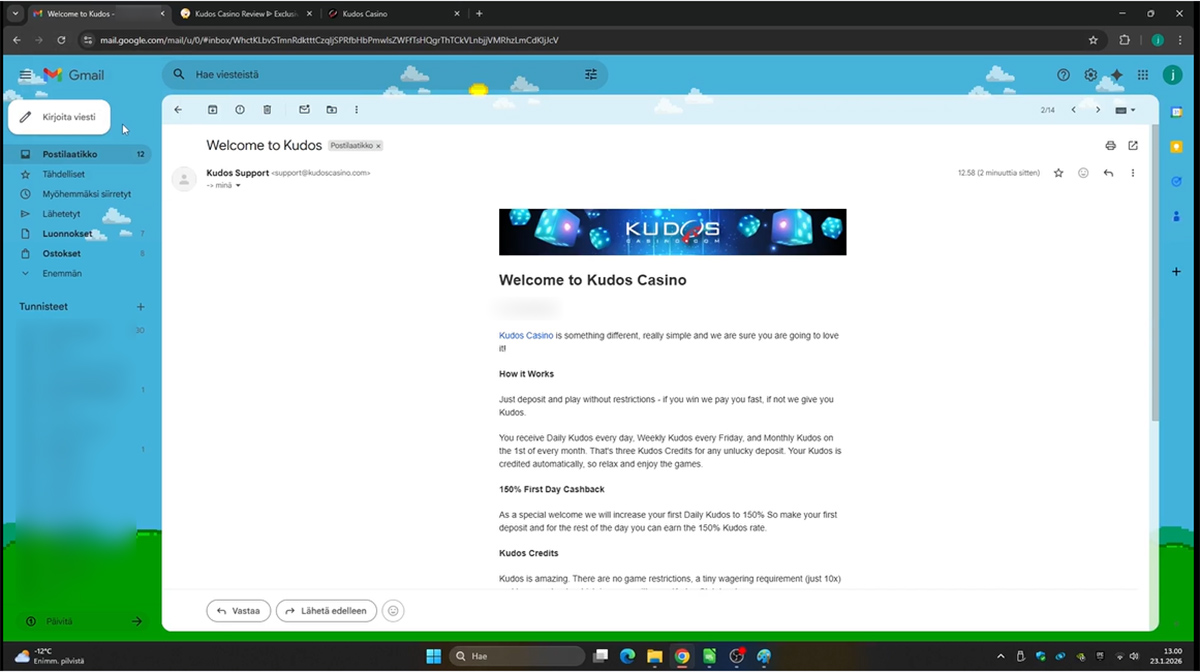The height and width of the screenshot is (672, 1200).
Task: Click the Lähetä edelleen forward button
Action: point(326,611)
